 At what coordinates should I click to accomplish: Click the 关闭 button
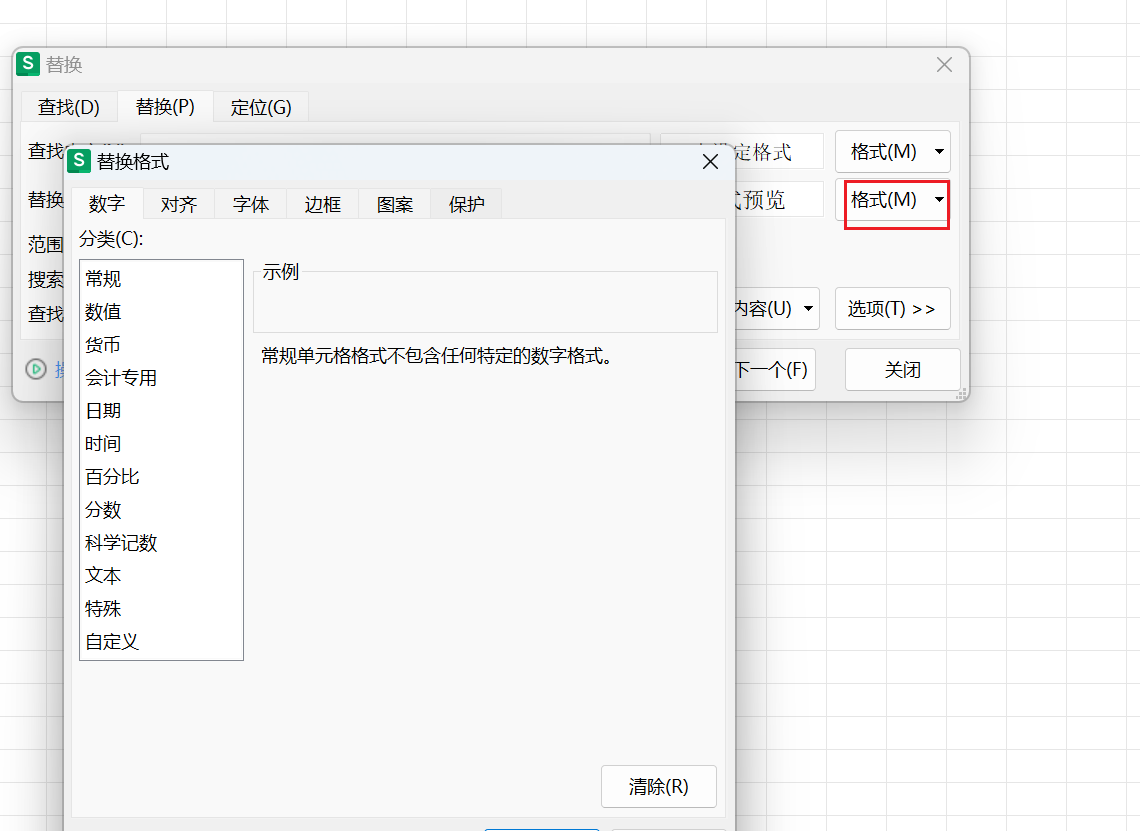(902, 370)
